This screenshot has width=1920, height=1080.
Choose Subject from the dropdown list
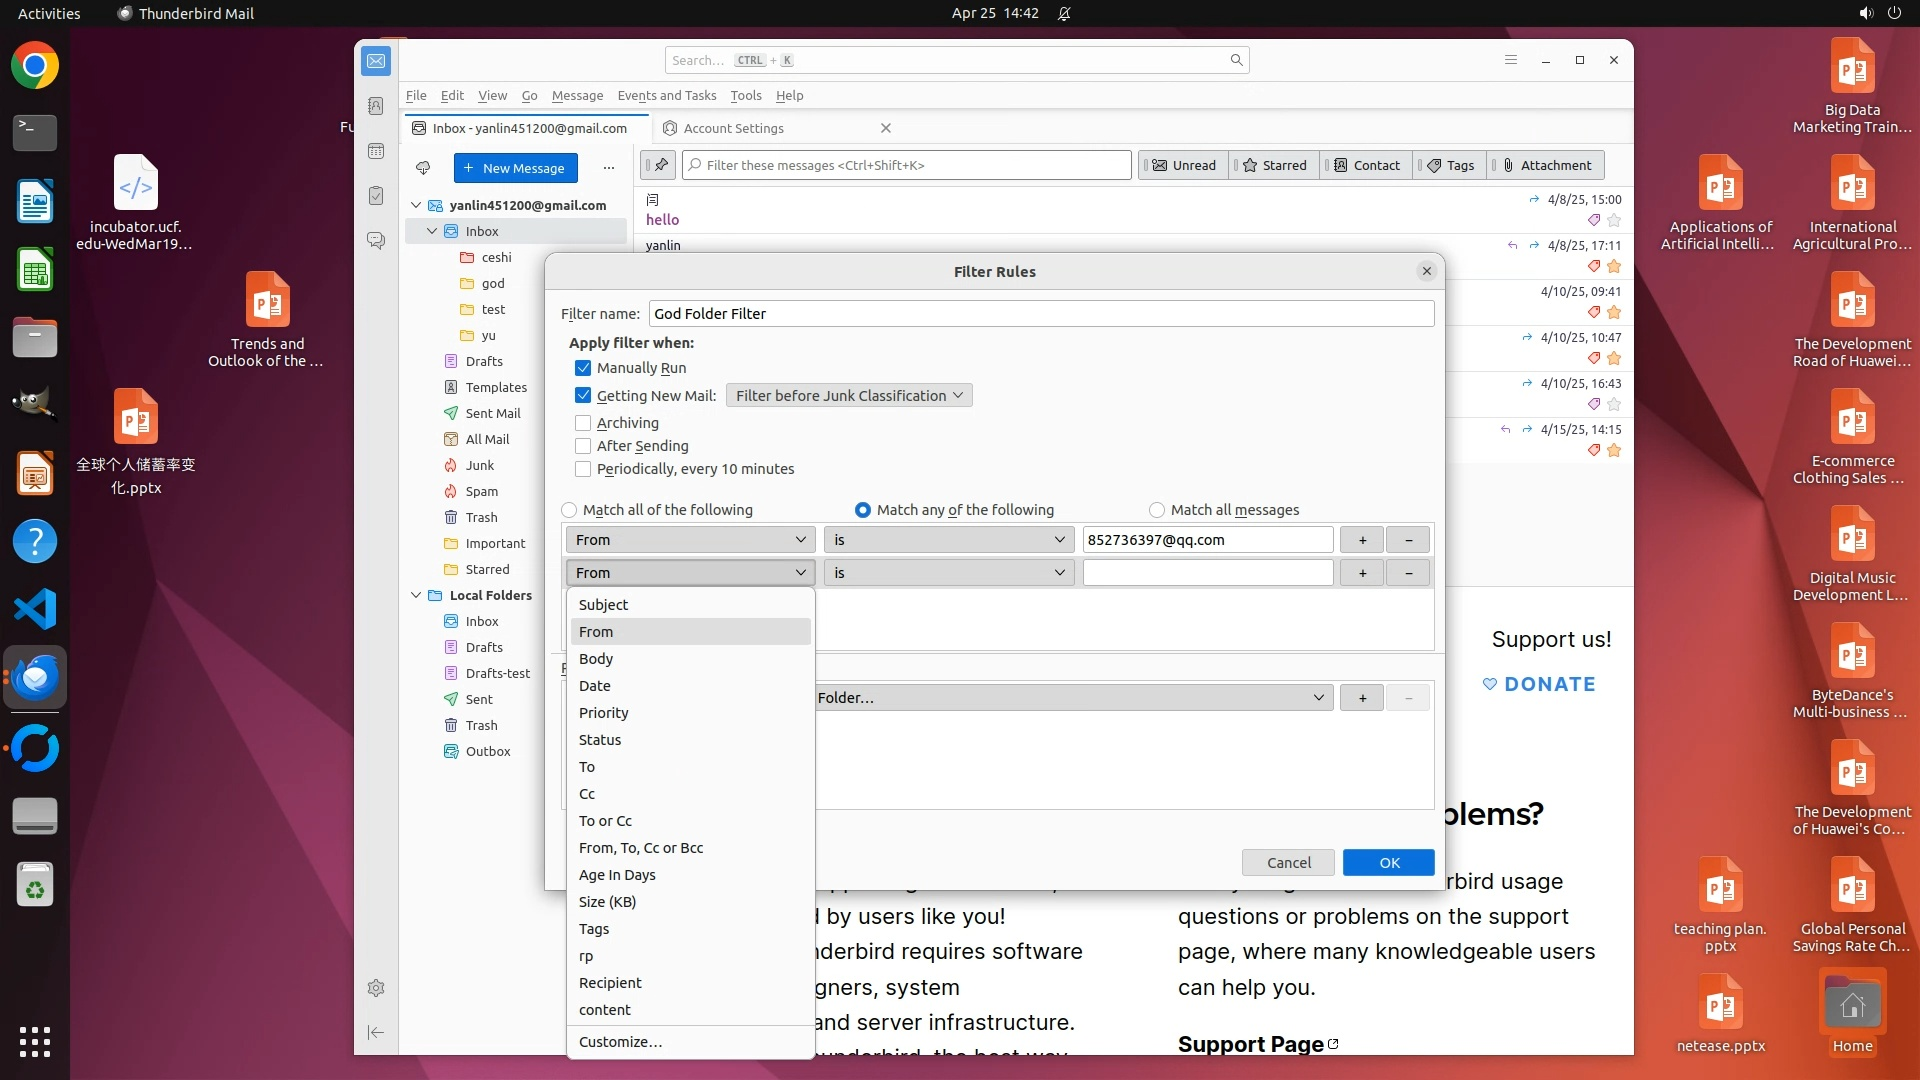[x=604, y=605]
